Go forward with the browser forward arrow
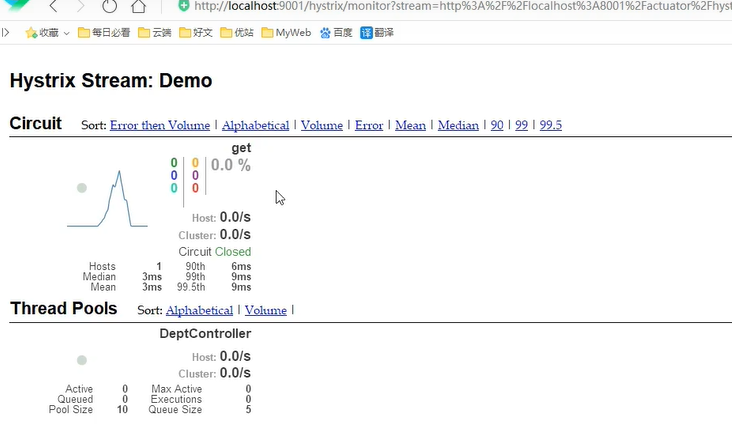This screenshot has height=443, width=732. point(81,6)
